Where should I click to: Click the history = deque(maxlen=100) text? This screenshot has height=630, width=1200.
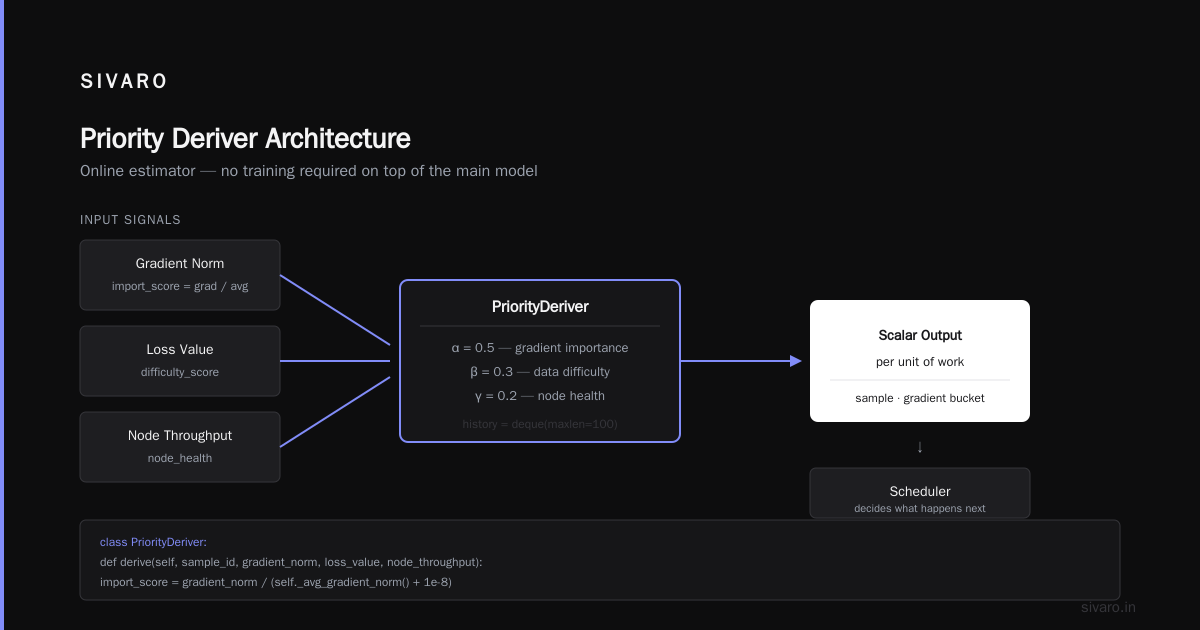pyautogui.click(x=540, y=424)
